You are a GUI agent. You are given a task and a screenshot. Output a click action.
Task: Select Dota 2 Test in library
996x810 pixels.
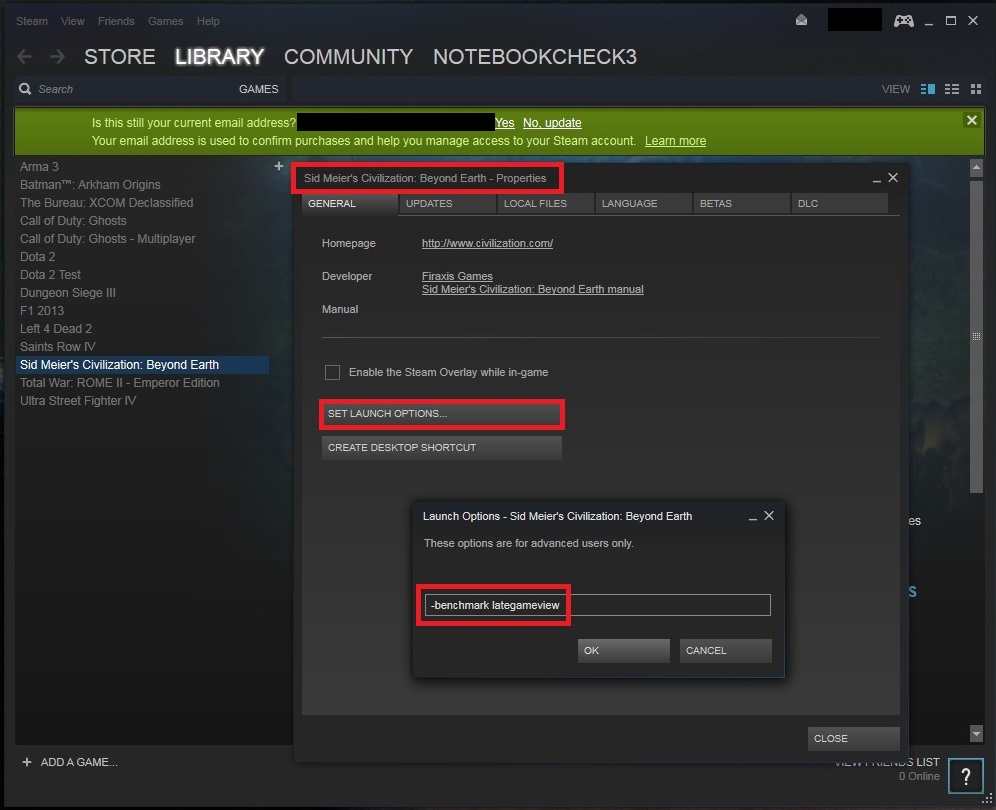[50, 274]
